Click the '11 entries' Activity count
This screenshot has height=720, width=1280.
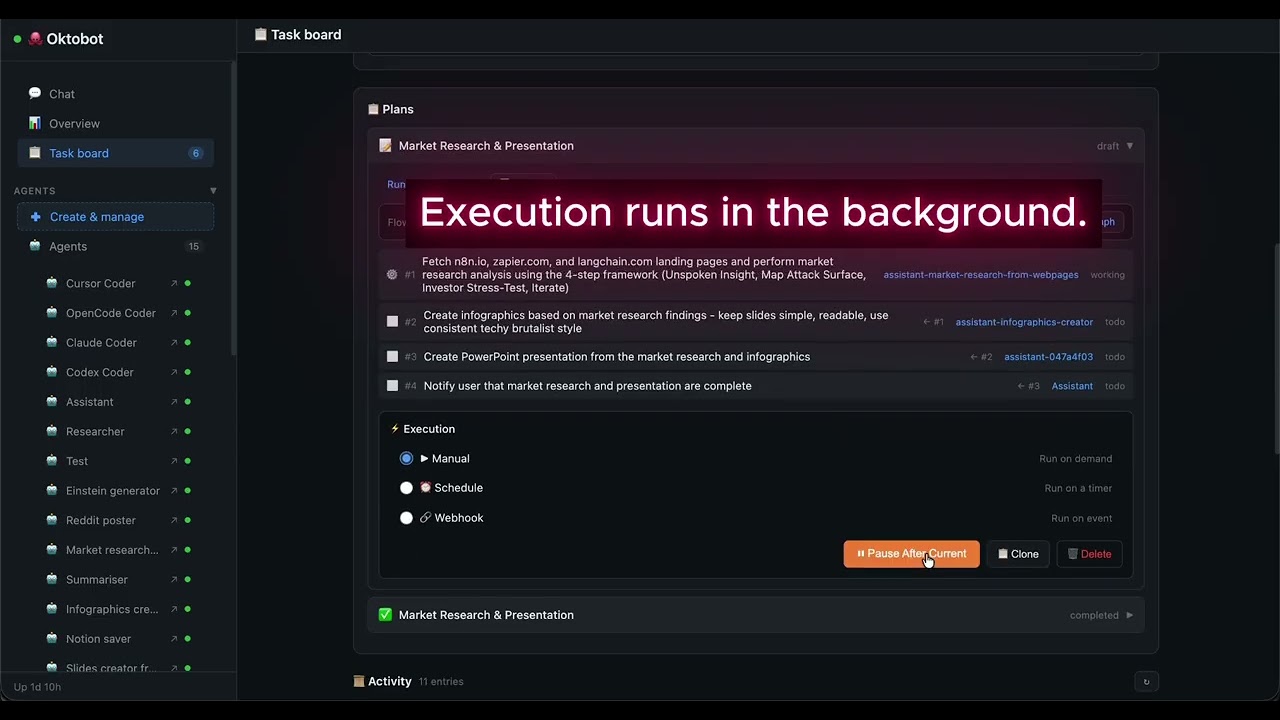[441, 682]
